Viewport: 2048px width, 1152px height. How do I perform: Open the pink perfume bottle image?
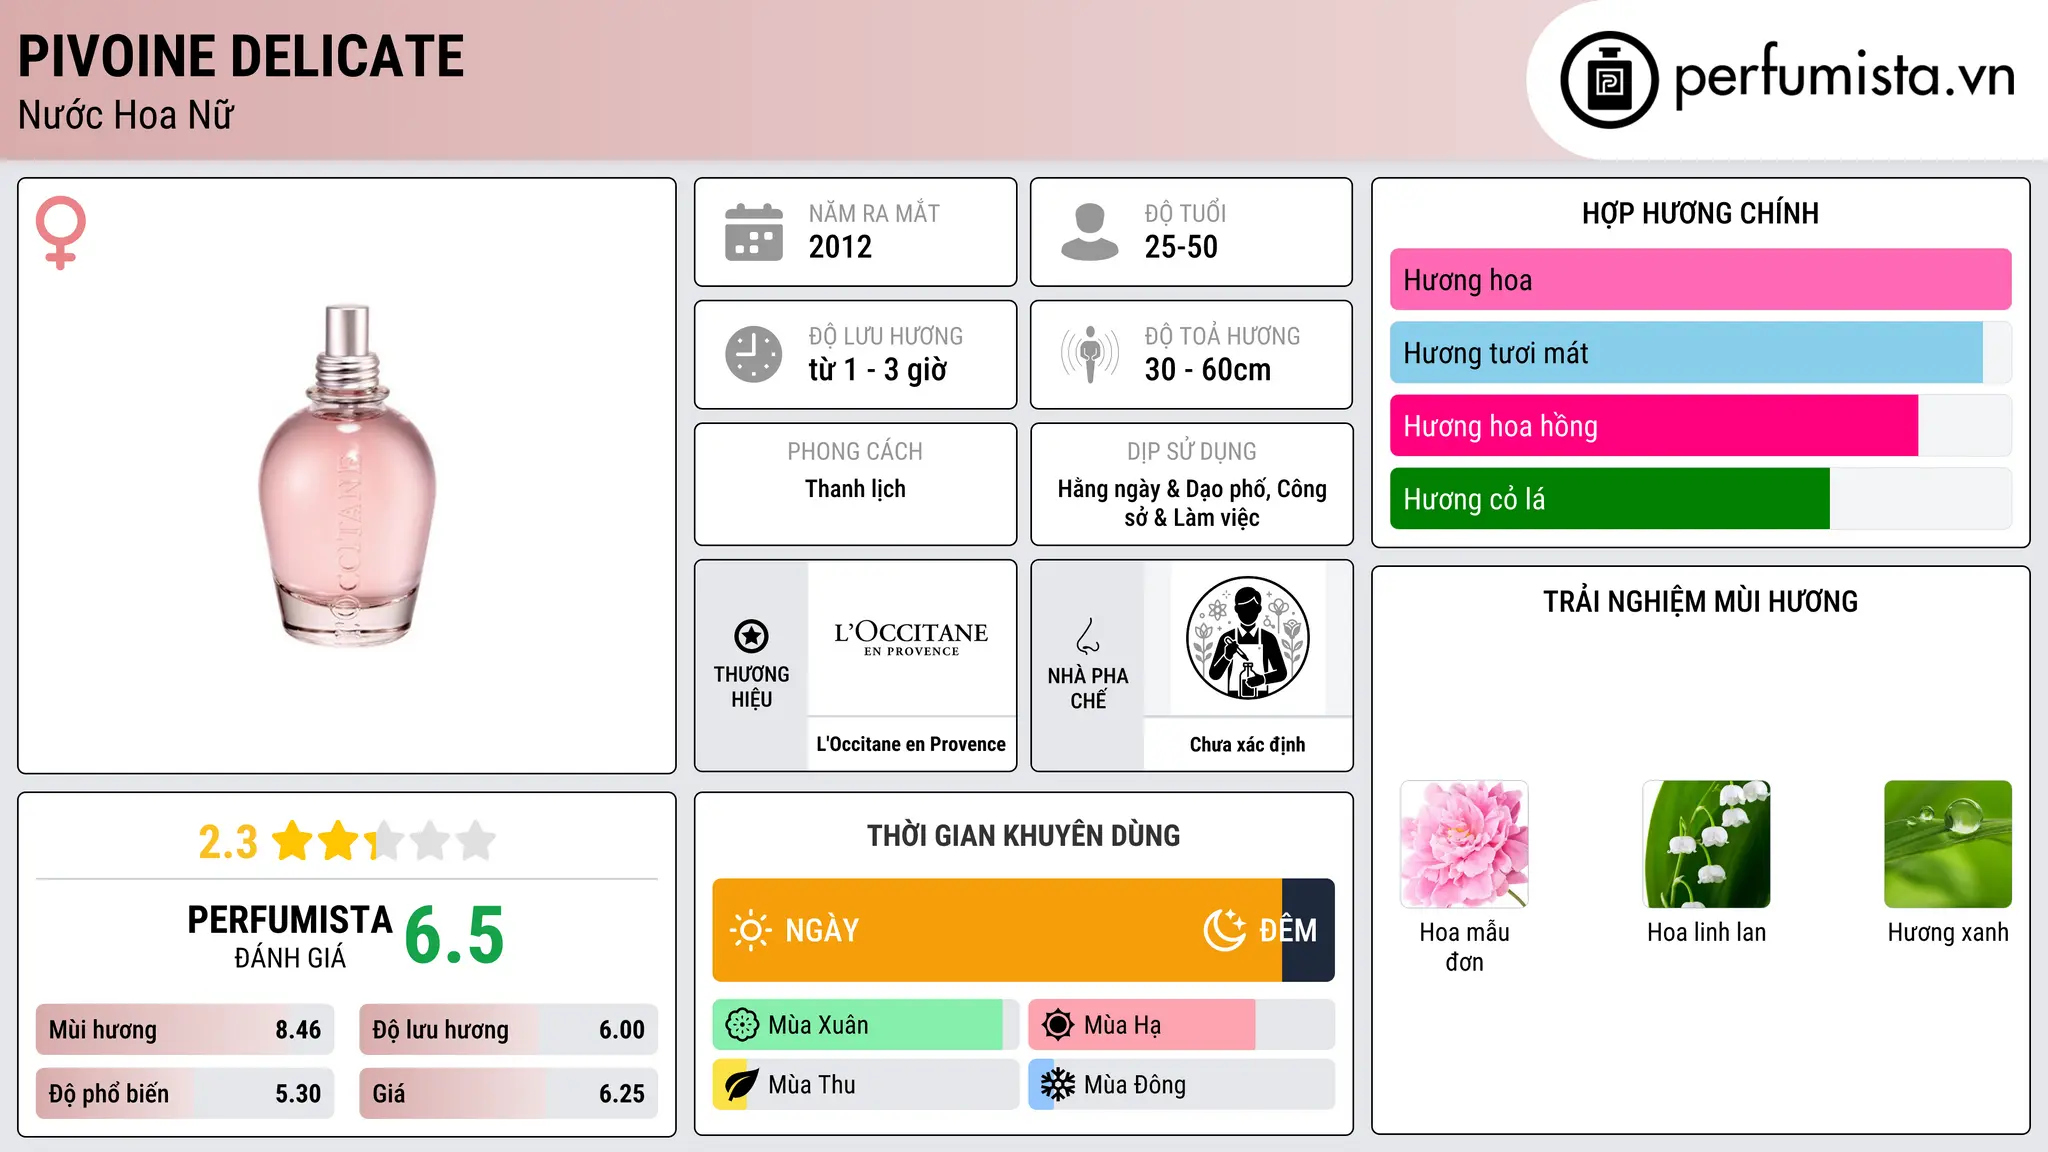coord(347,475)
